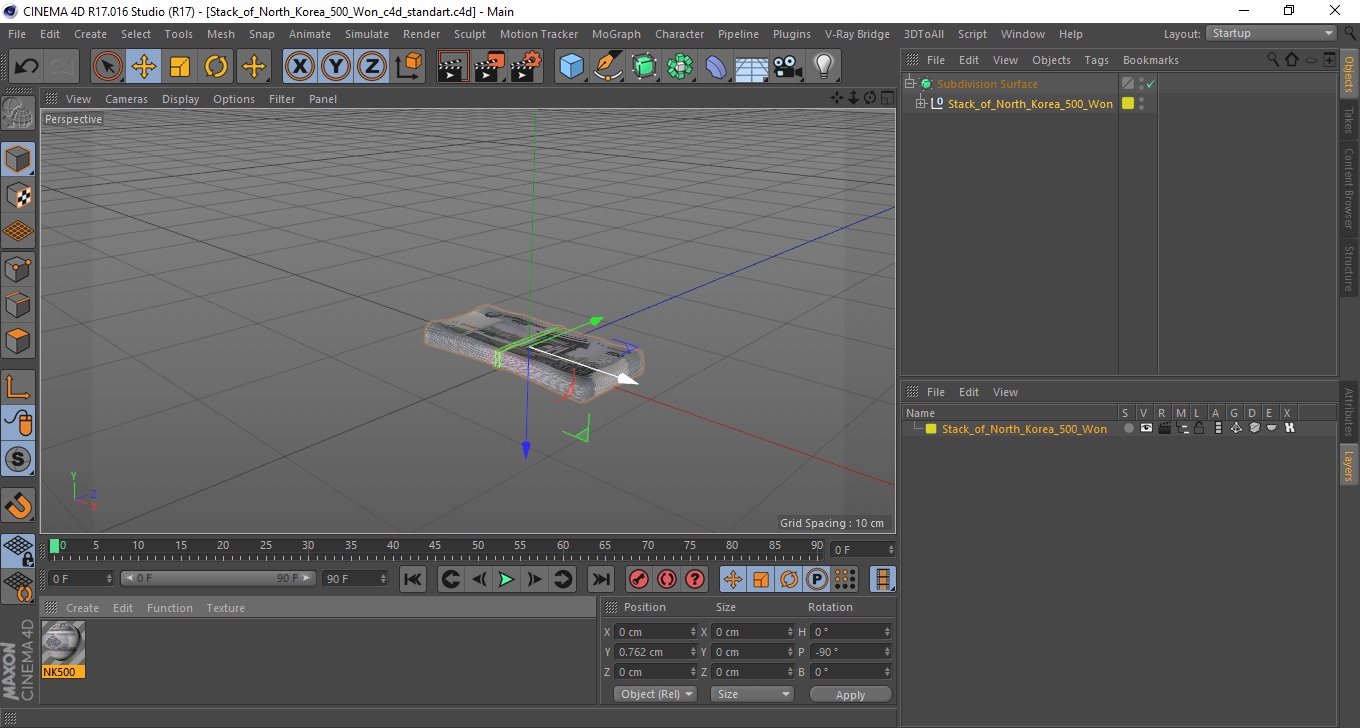Open the Deformer objects icon

716,67
